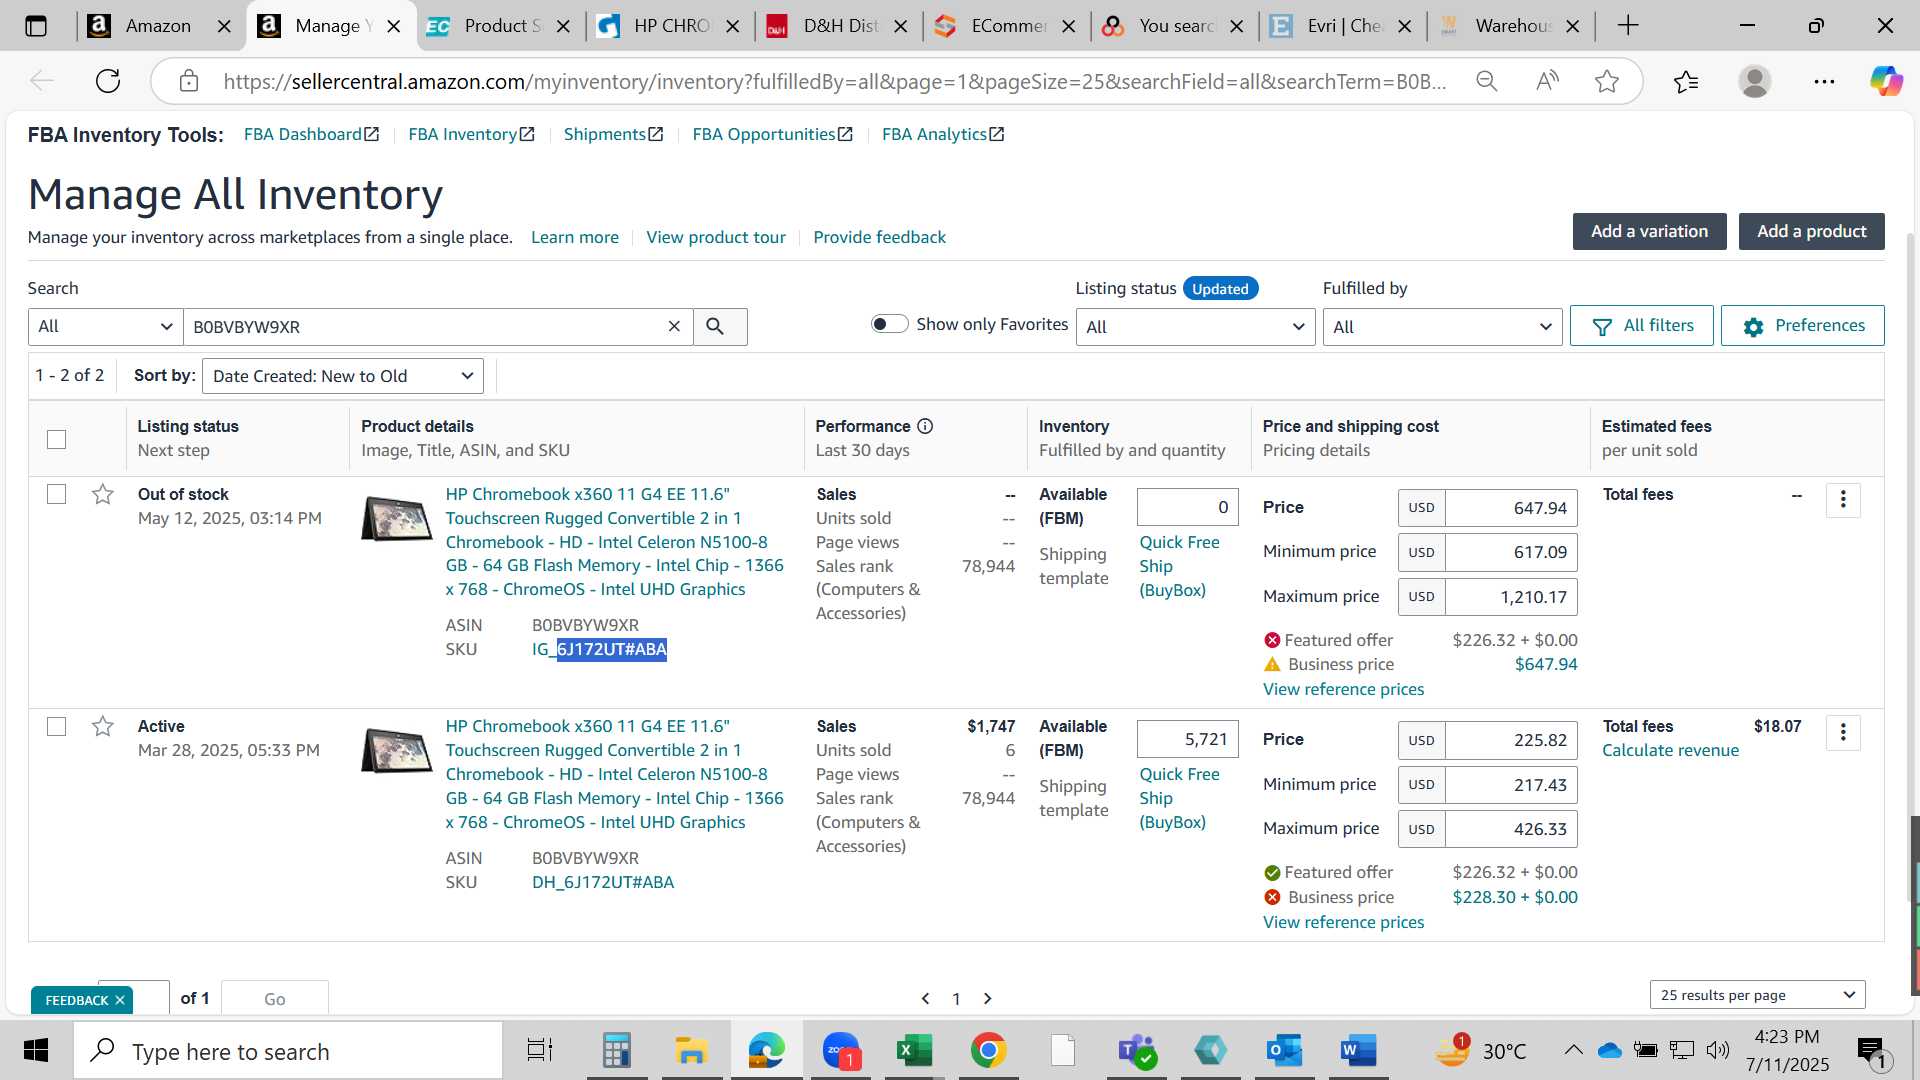Click the Performance info icon
Image resolution: width=1920 pixels, height=1080 pixels.
click(x=925, y=426)
